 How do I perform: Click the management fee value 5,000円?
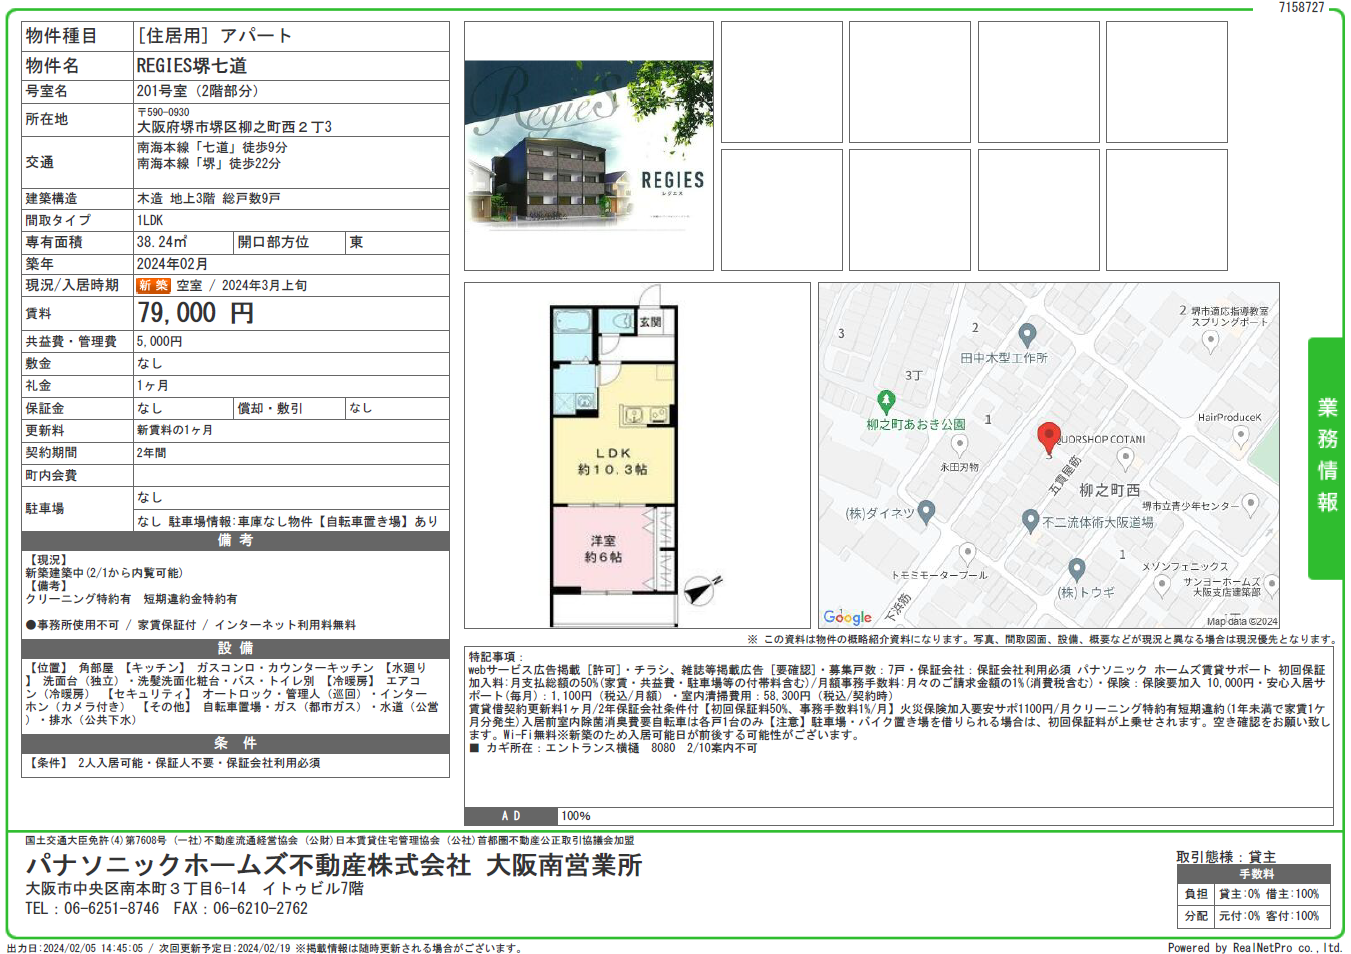[160, 342]
